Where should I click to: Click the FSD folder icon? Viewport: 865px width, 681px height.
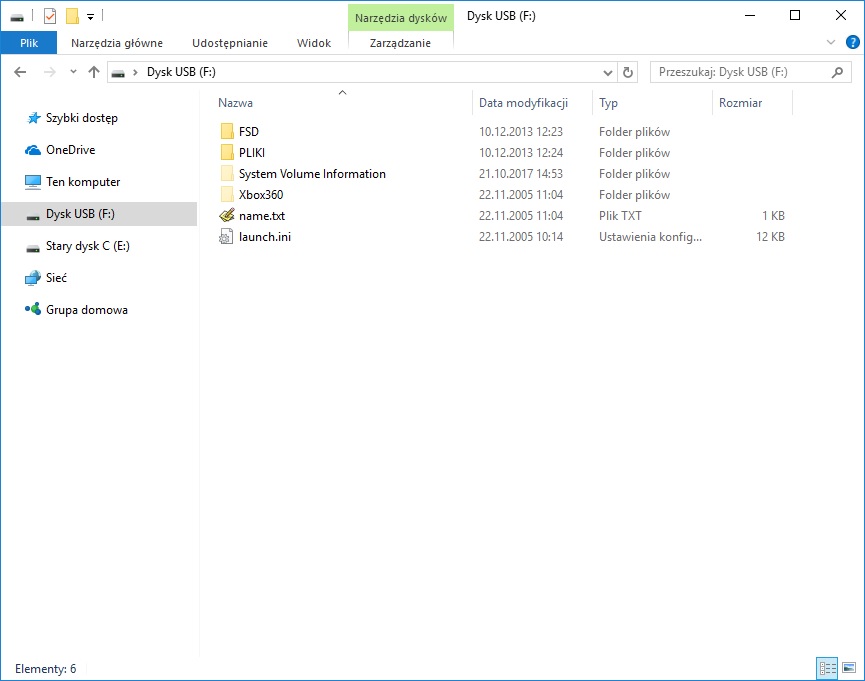[227, 131]
